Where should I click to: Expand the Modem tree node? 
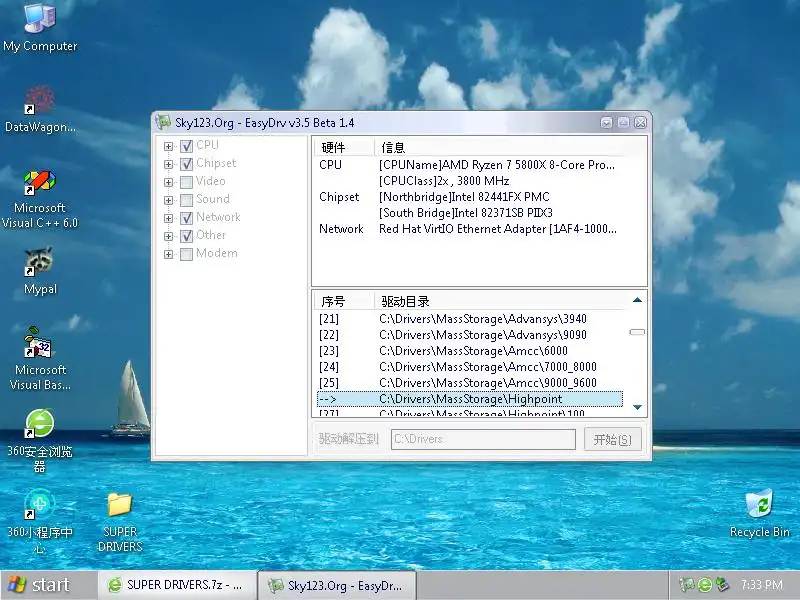[x=168, y=254]
